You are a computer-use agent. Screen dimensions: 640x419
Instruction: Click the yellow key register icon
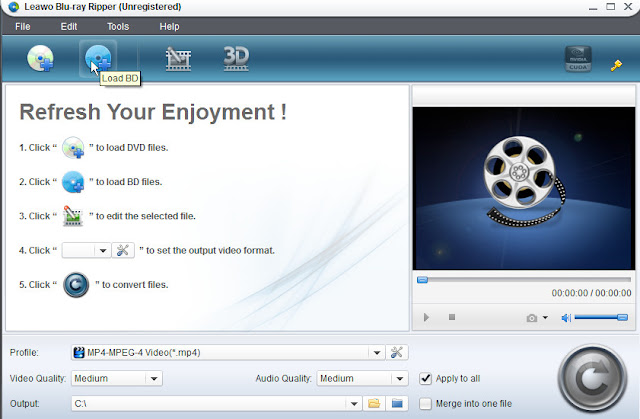click(616, 65)
